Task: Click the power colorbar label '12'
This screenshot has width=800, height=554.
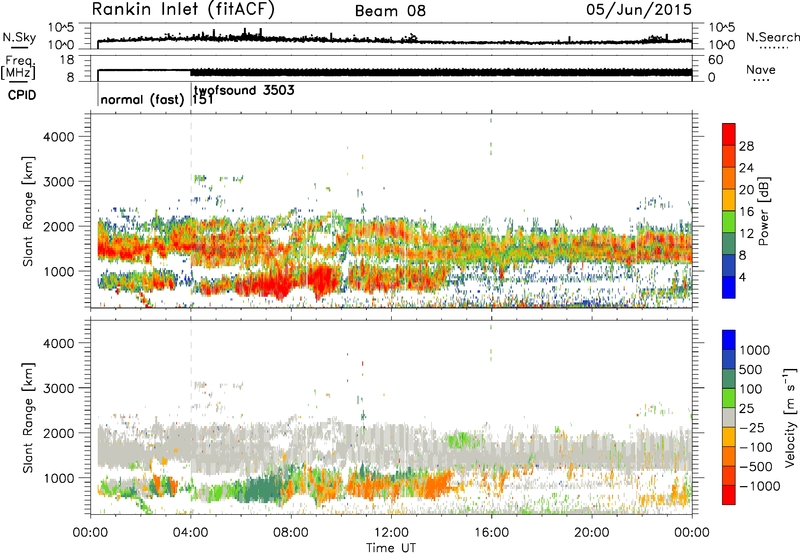Action: (x=746, y=233)
